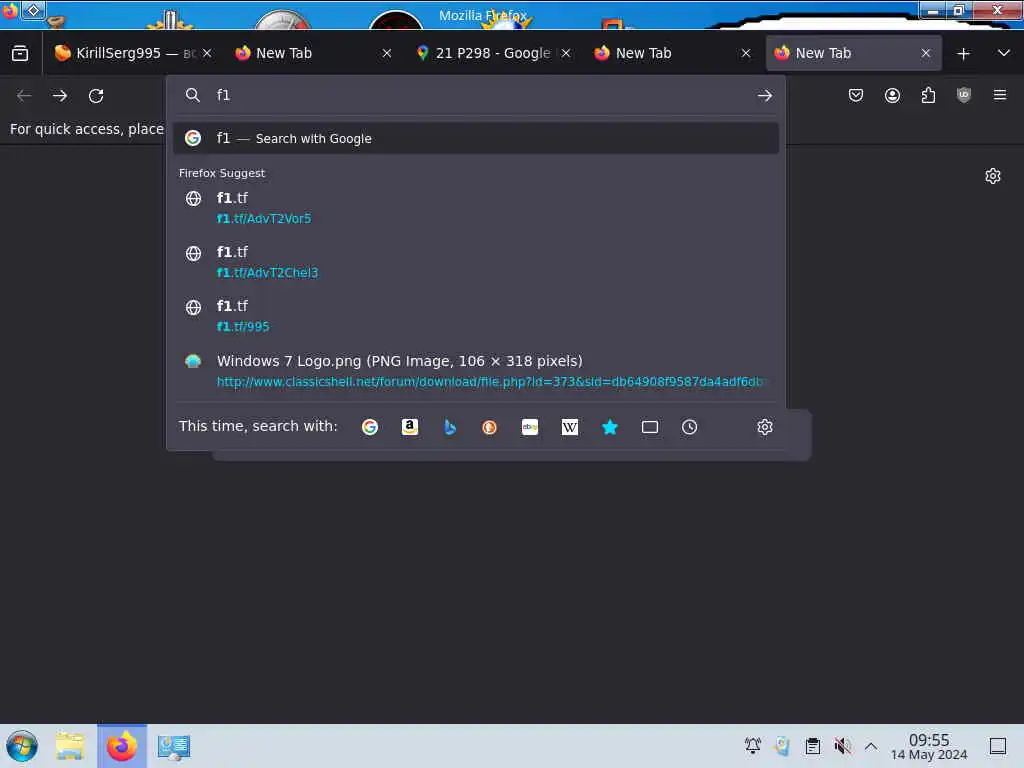The image size is (1024, 768).
Task: Click the Firefox taskbar button
Action: click(x=122, y=746)
